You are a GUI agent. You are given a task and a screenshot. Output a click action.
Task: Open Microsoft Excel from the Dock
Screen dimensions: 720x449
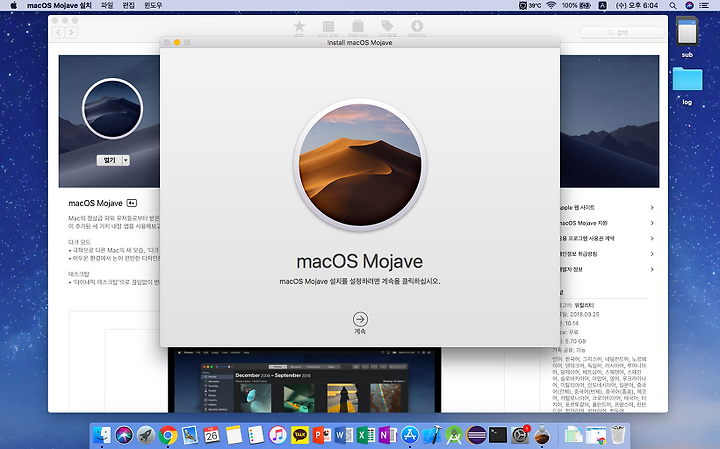(366, 434)
